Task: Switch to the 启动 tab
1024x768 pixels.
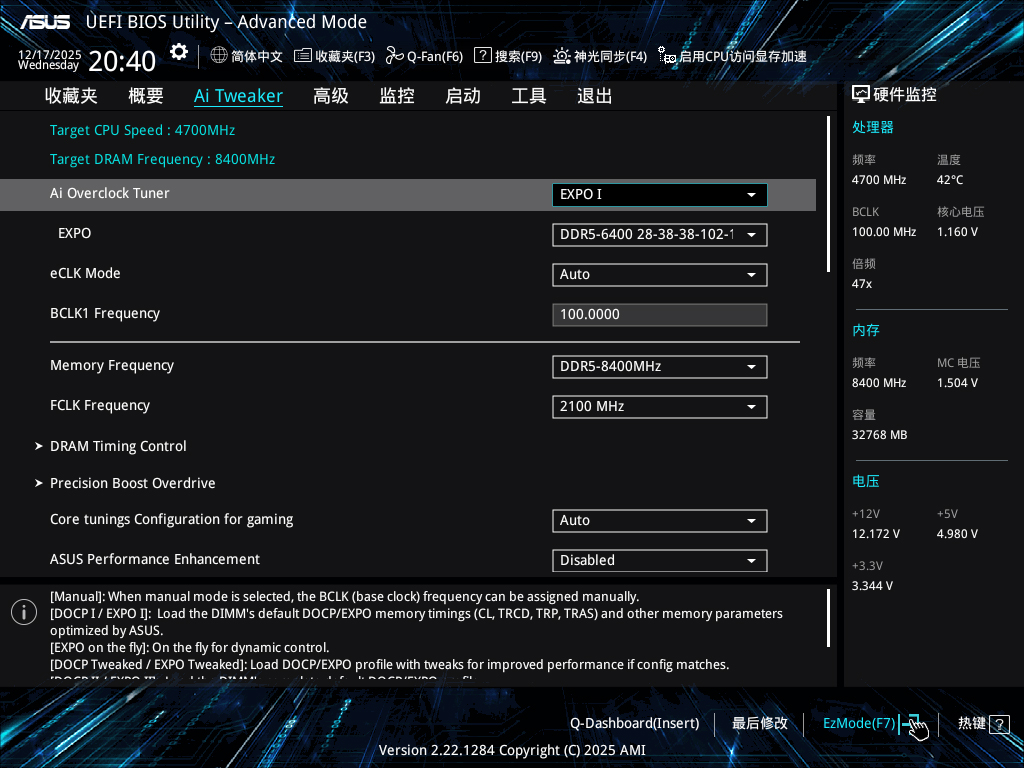Action: [462, 95]
